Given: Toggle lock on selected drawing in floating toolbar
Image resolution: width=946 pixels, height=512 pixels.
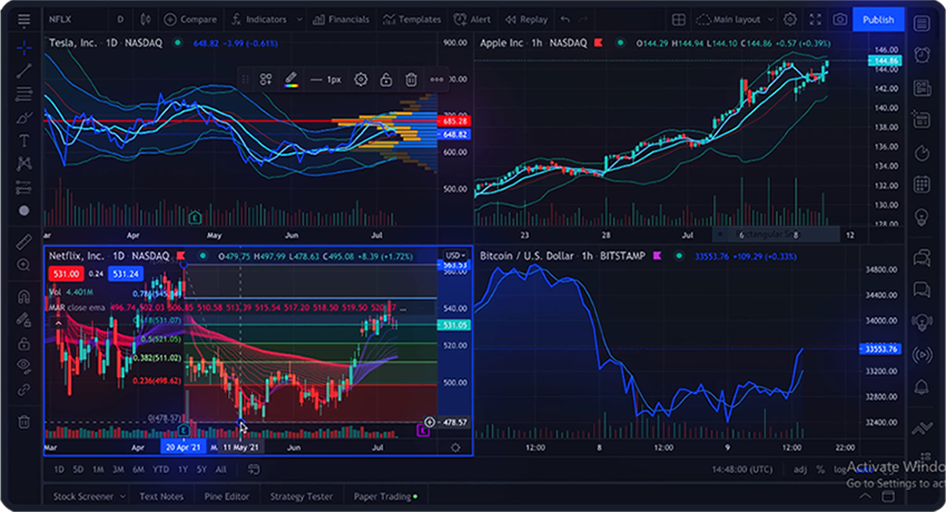Looking at the screenshot, I should [386, 79].
